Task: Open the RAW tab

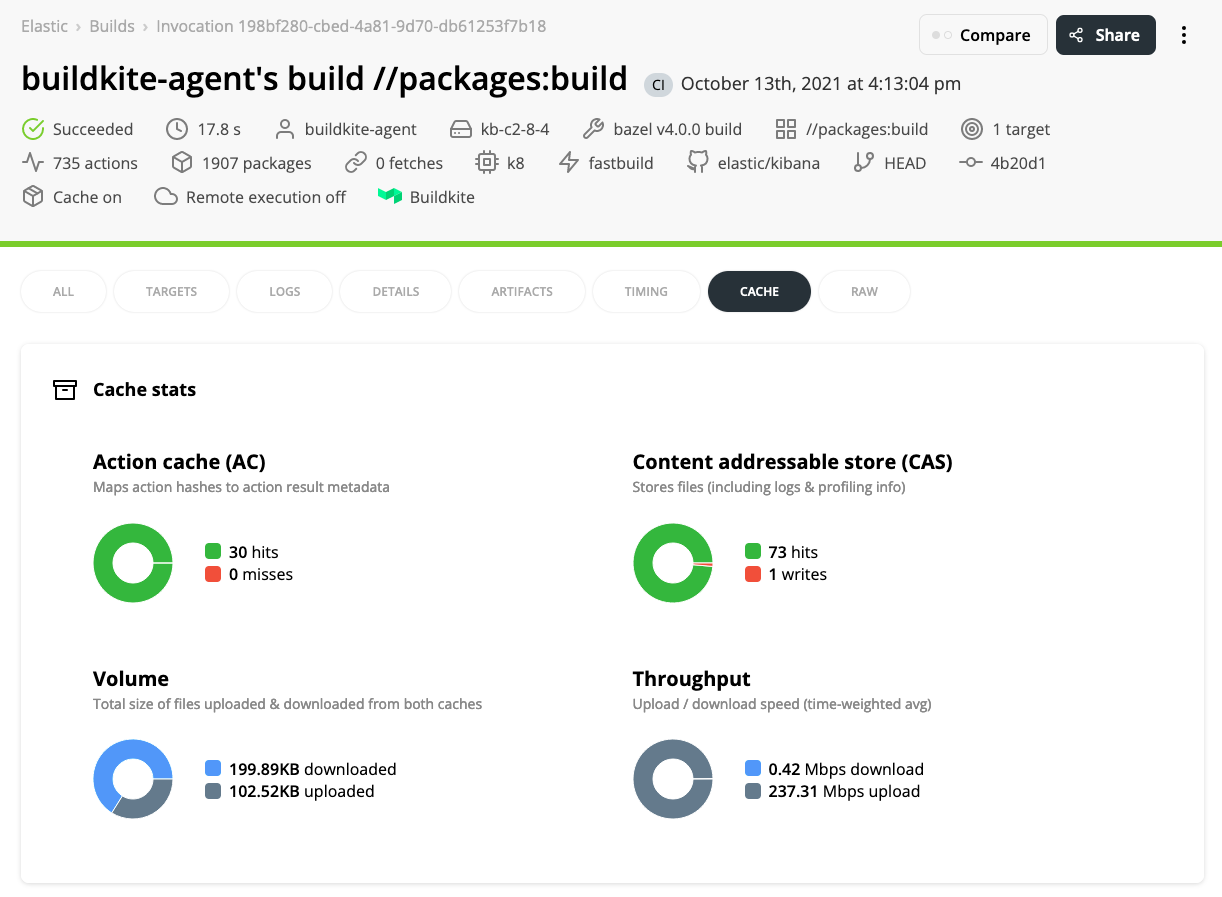Action: [864, 292]
